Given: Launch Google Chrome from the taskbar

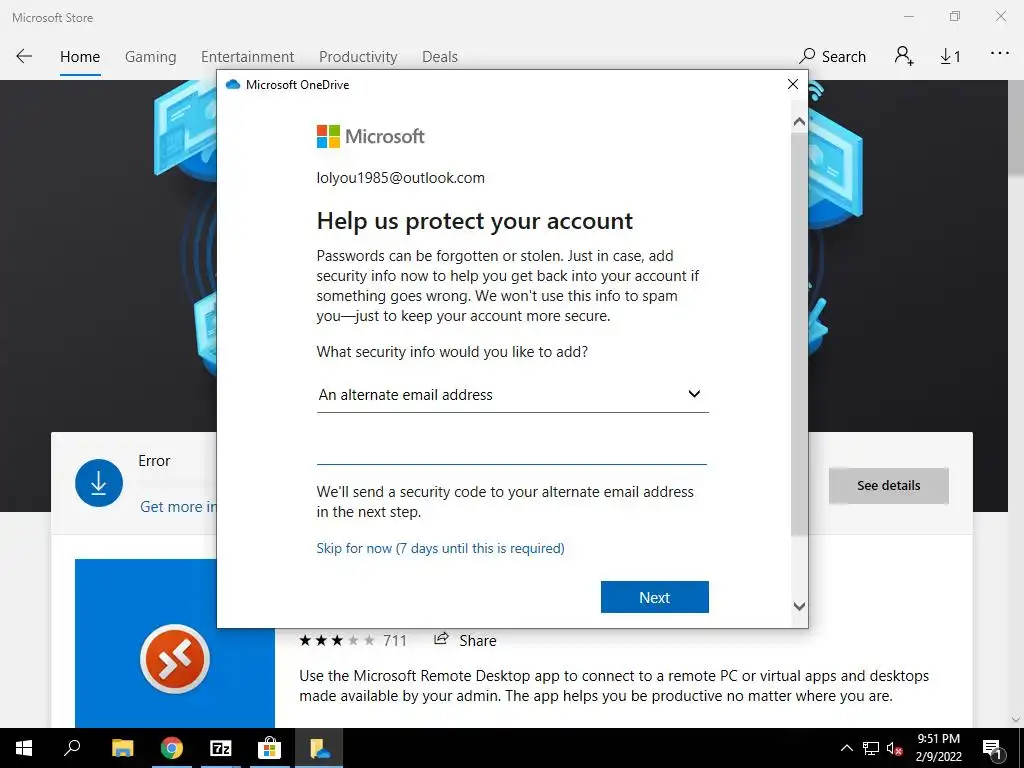Looking at the screenshot, I should (x=171, y=748).
